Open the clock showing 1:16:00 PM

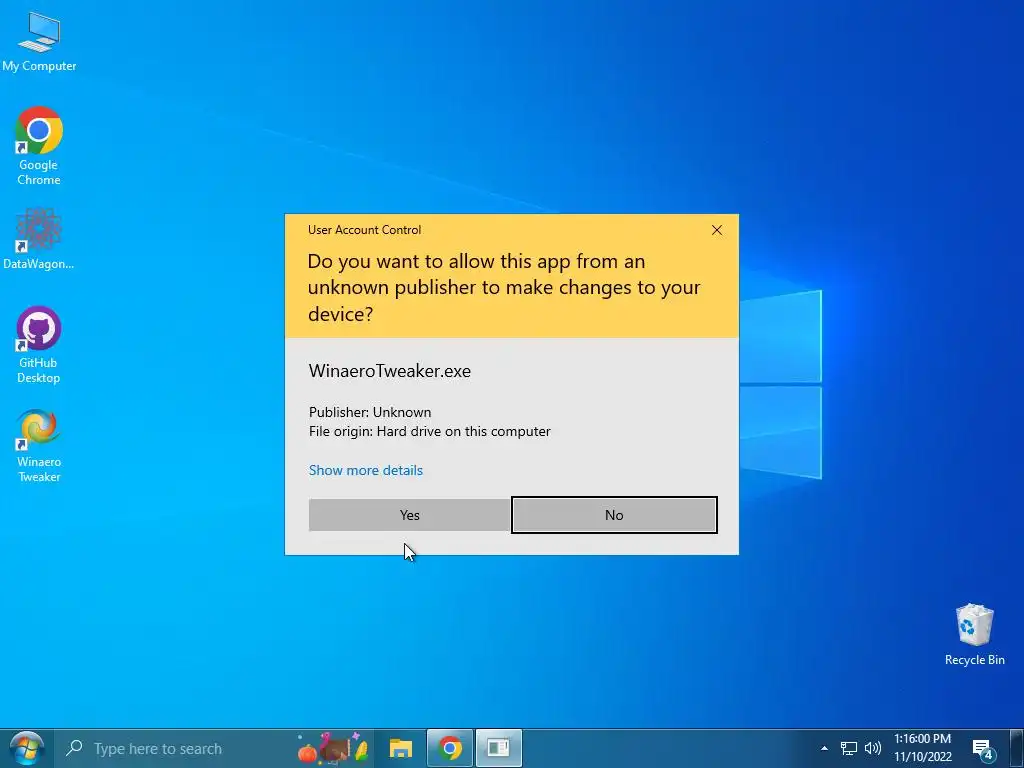point(923,748)
